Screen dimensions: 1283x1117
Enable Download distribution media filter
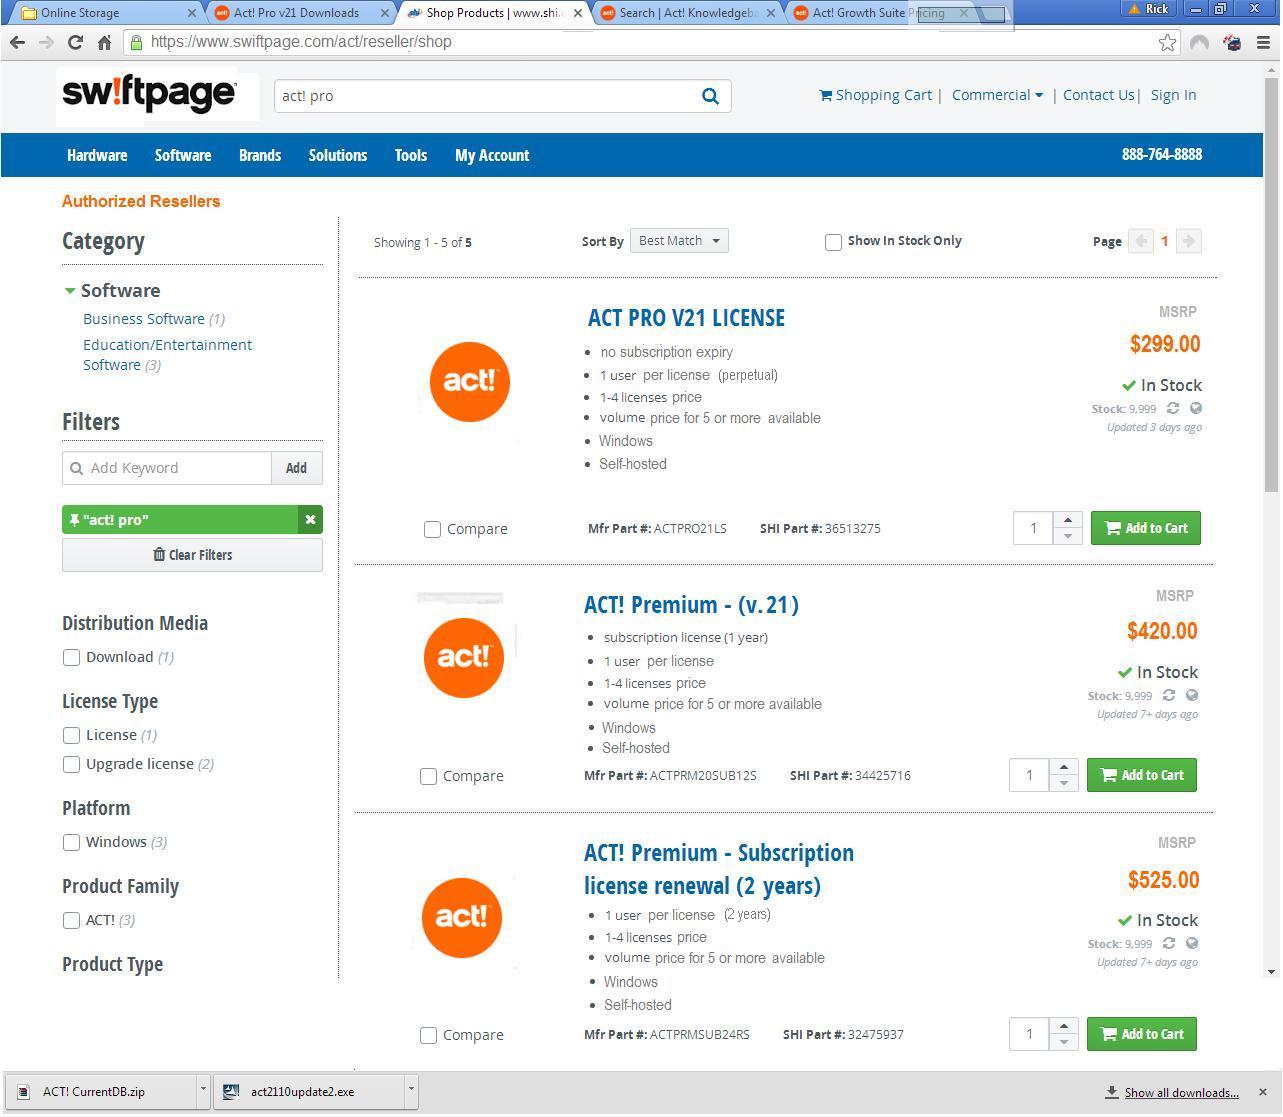[71, 657]
